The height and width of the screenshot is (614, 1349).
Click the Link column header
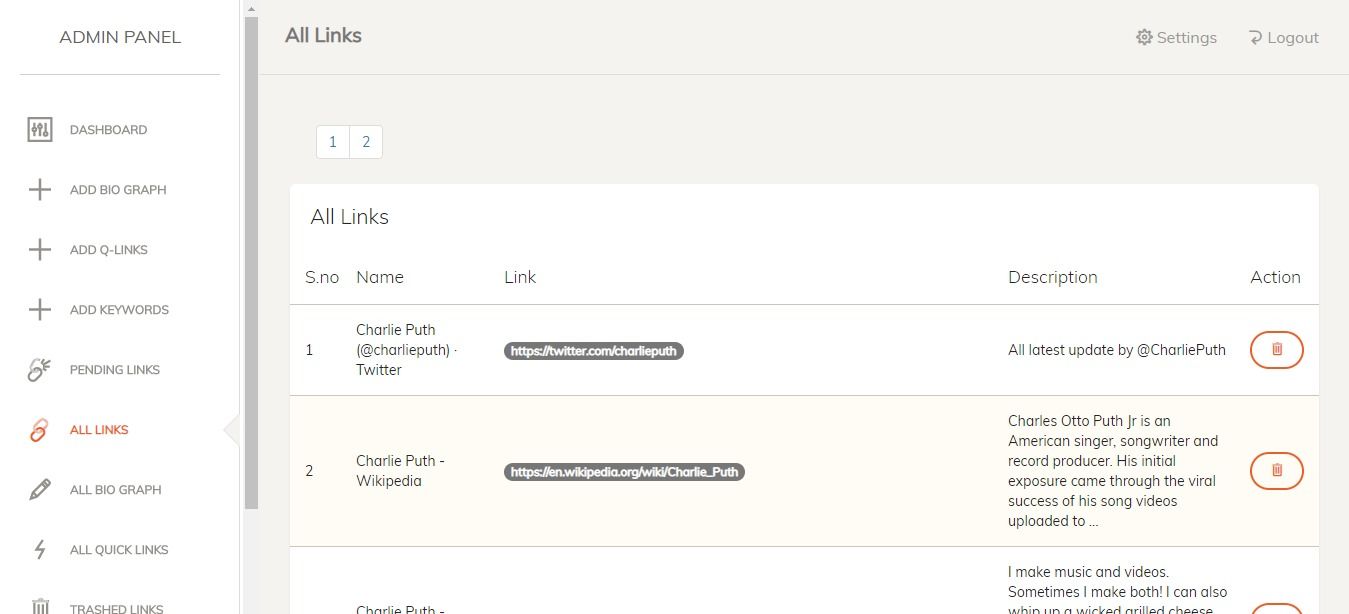520,277
